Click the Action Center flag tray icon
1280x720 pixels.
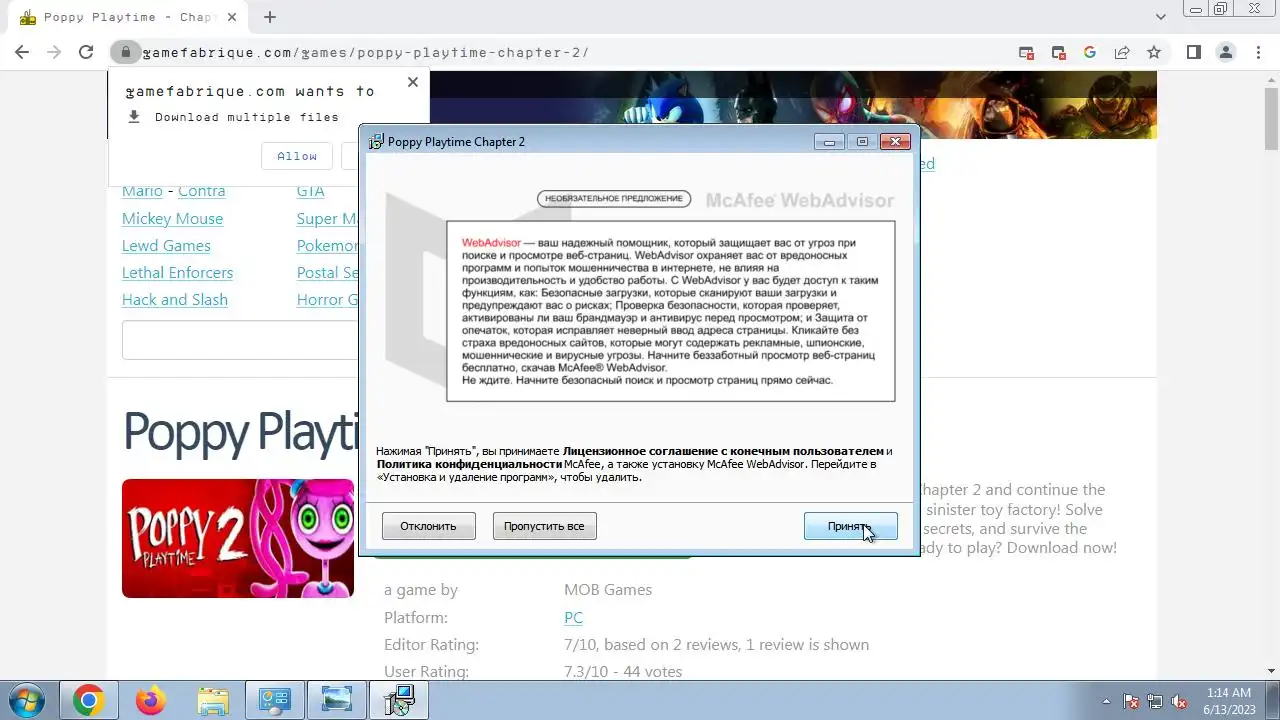pyautogui.click(x=1131, y=701)
